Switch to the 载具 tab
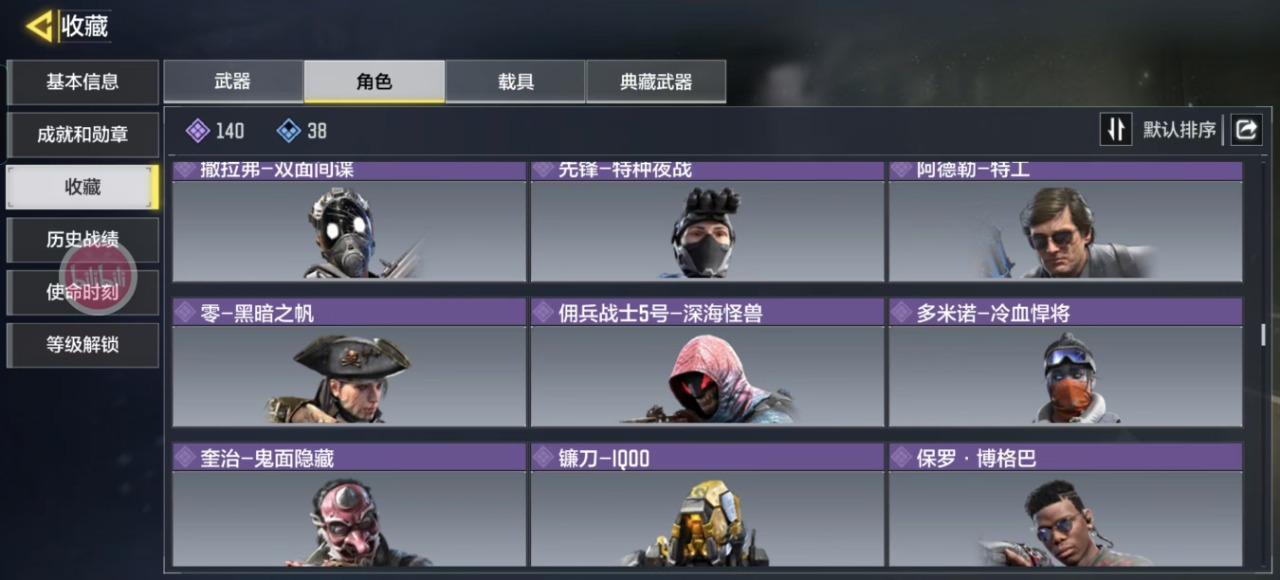This screenshot has width=1280, height=580. tap(515, 82)
